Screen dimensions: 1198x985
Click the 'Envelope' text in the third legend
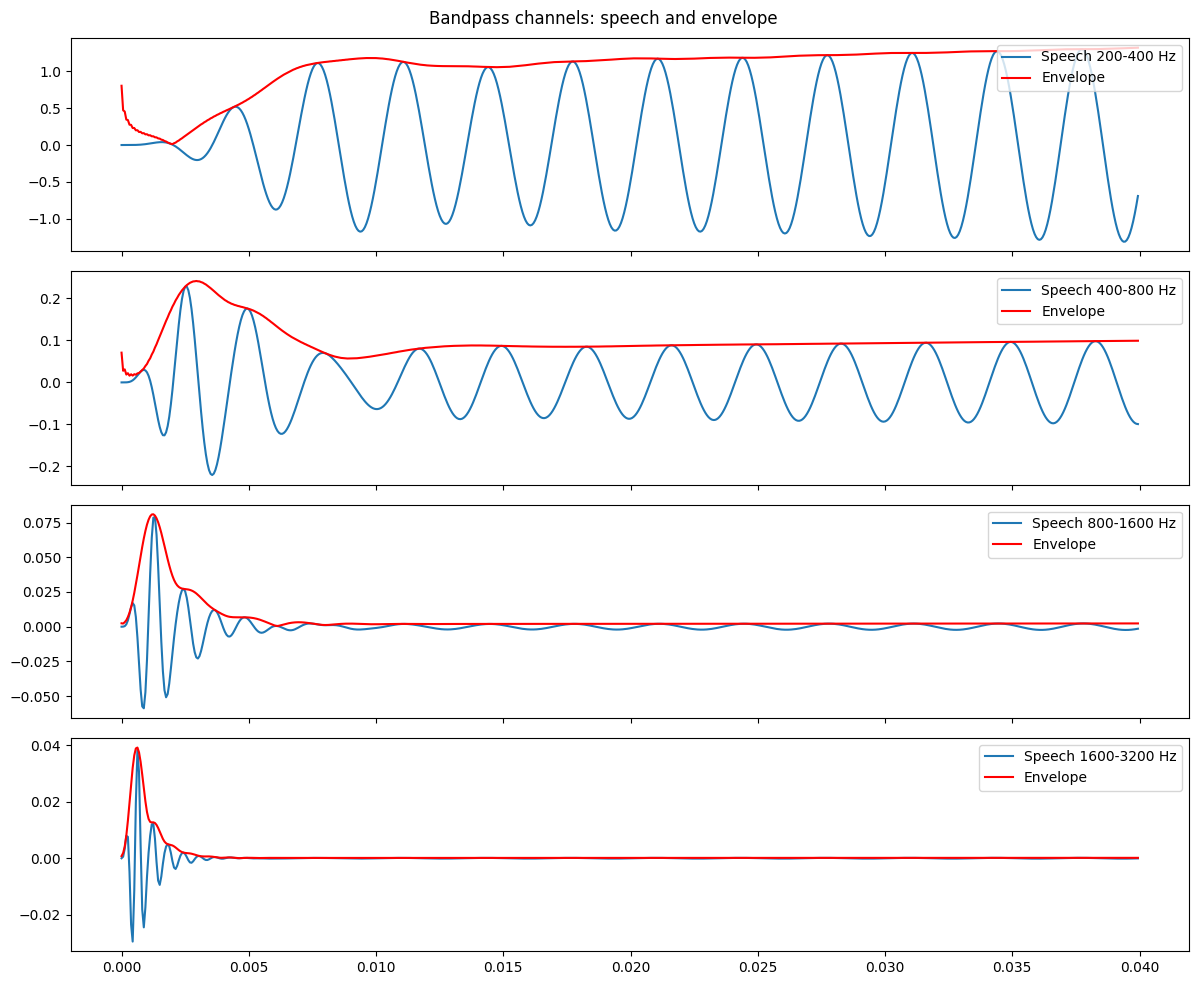[x=1067, y=544]
